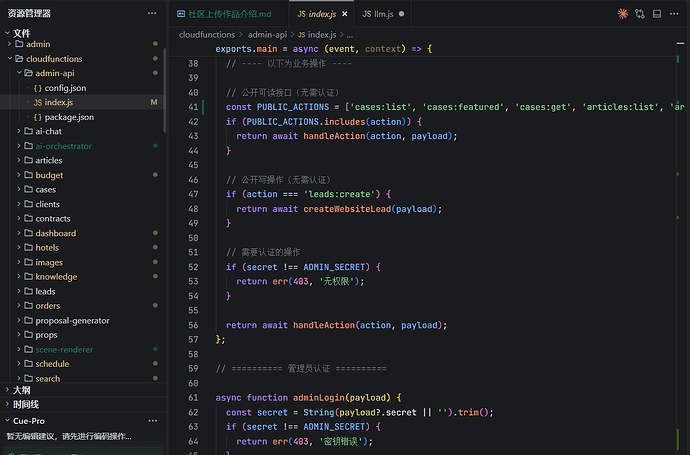Click line number 61 in the gutter
The width and height of the screenshot is (690, 455).
click(193, 398)
